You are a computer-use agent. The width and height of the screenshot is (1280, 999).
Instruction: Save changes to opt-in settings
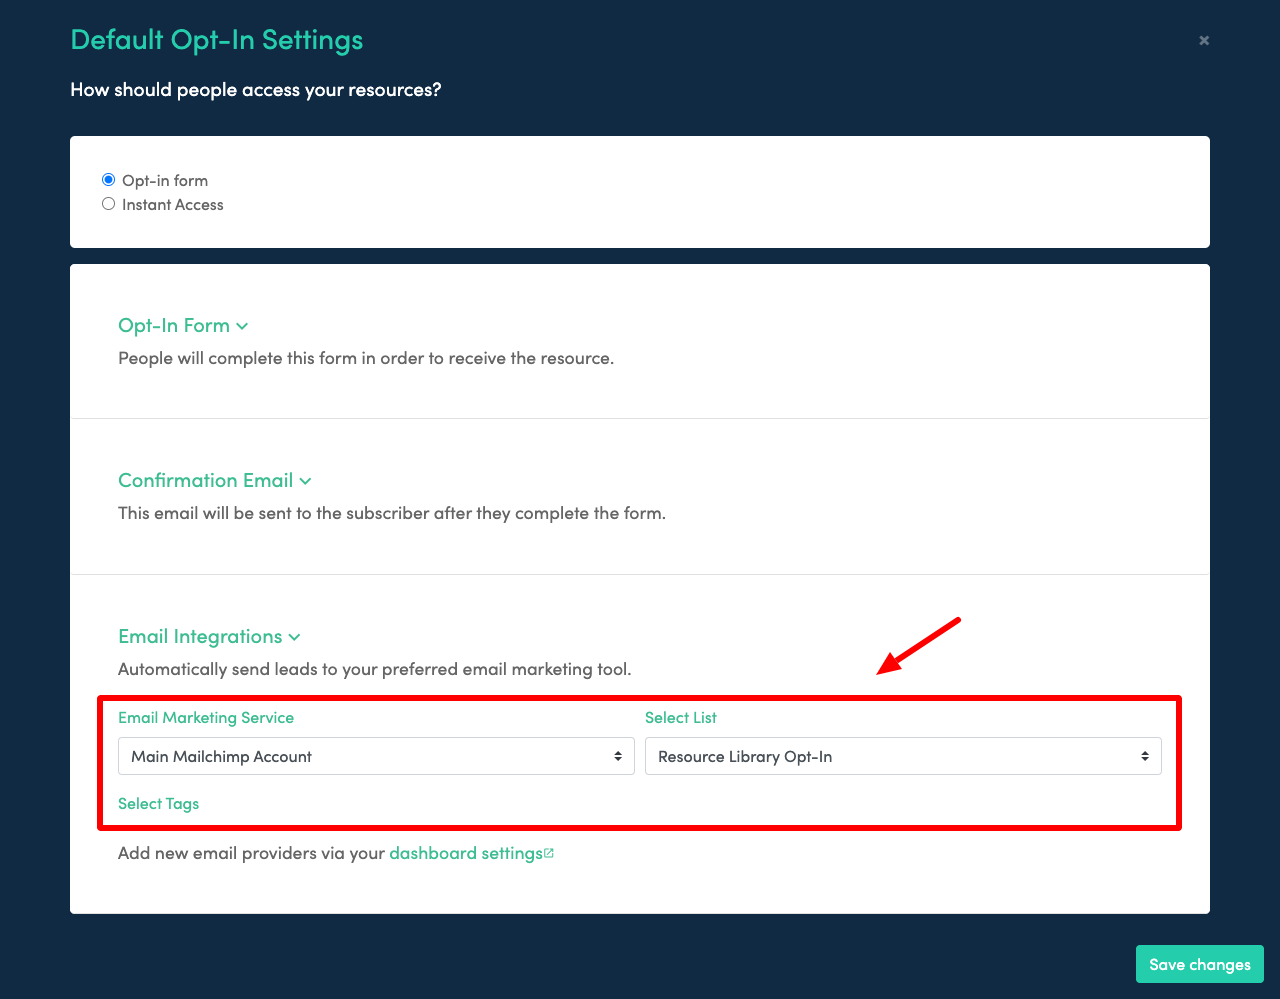[x=1199, y=964]
